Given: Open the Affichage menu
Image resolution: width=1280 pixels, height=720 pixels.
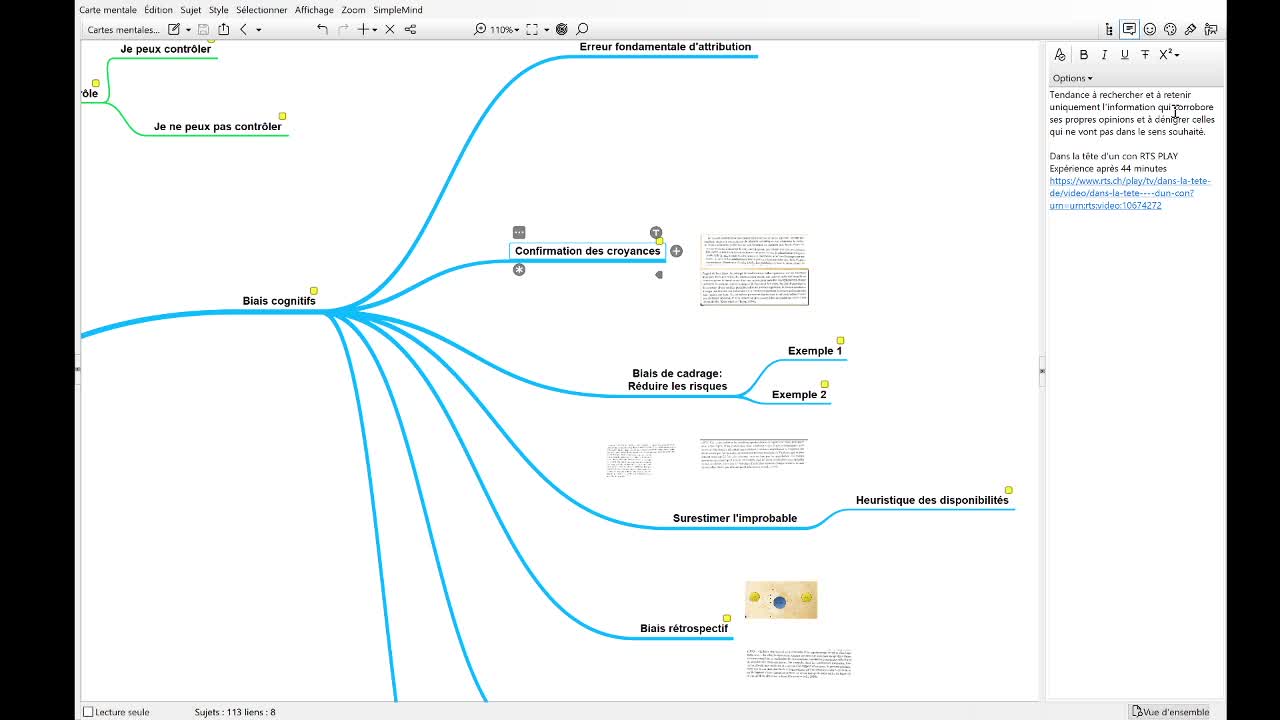Looking at the screenshot, I should coord(314,10).
